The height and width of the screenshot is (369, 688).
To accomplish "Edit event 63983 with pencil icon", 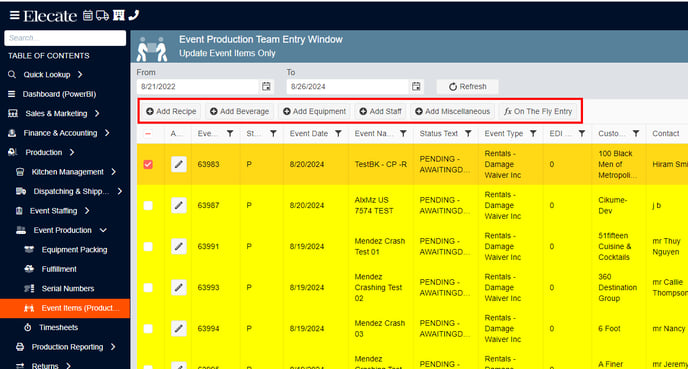I will (x=179, y=165).
